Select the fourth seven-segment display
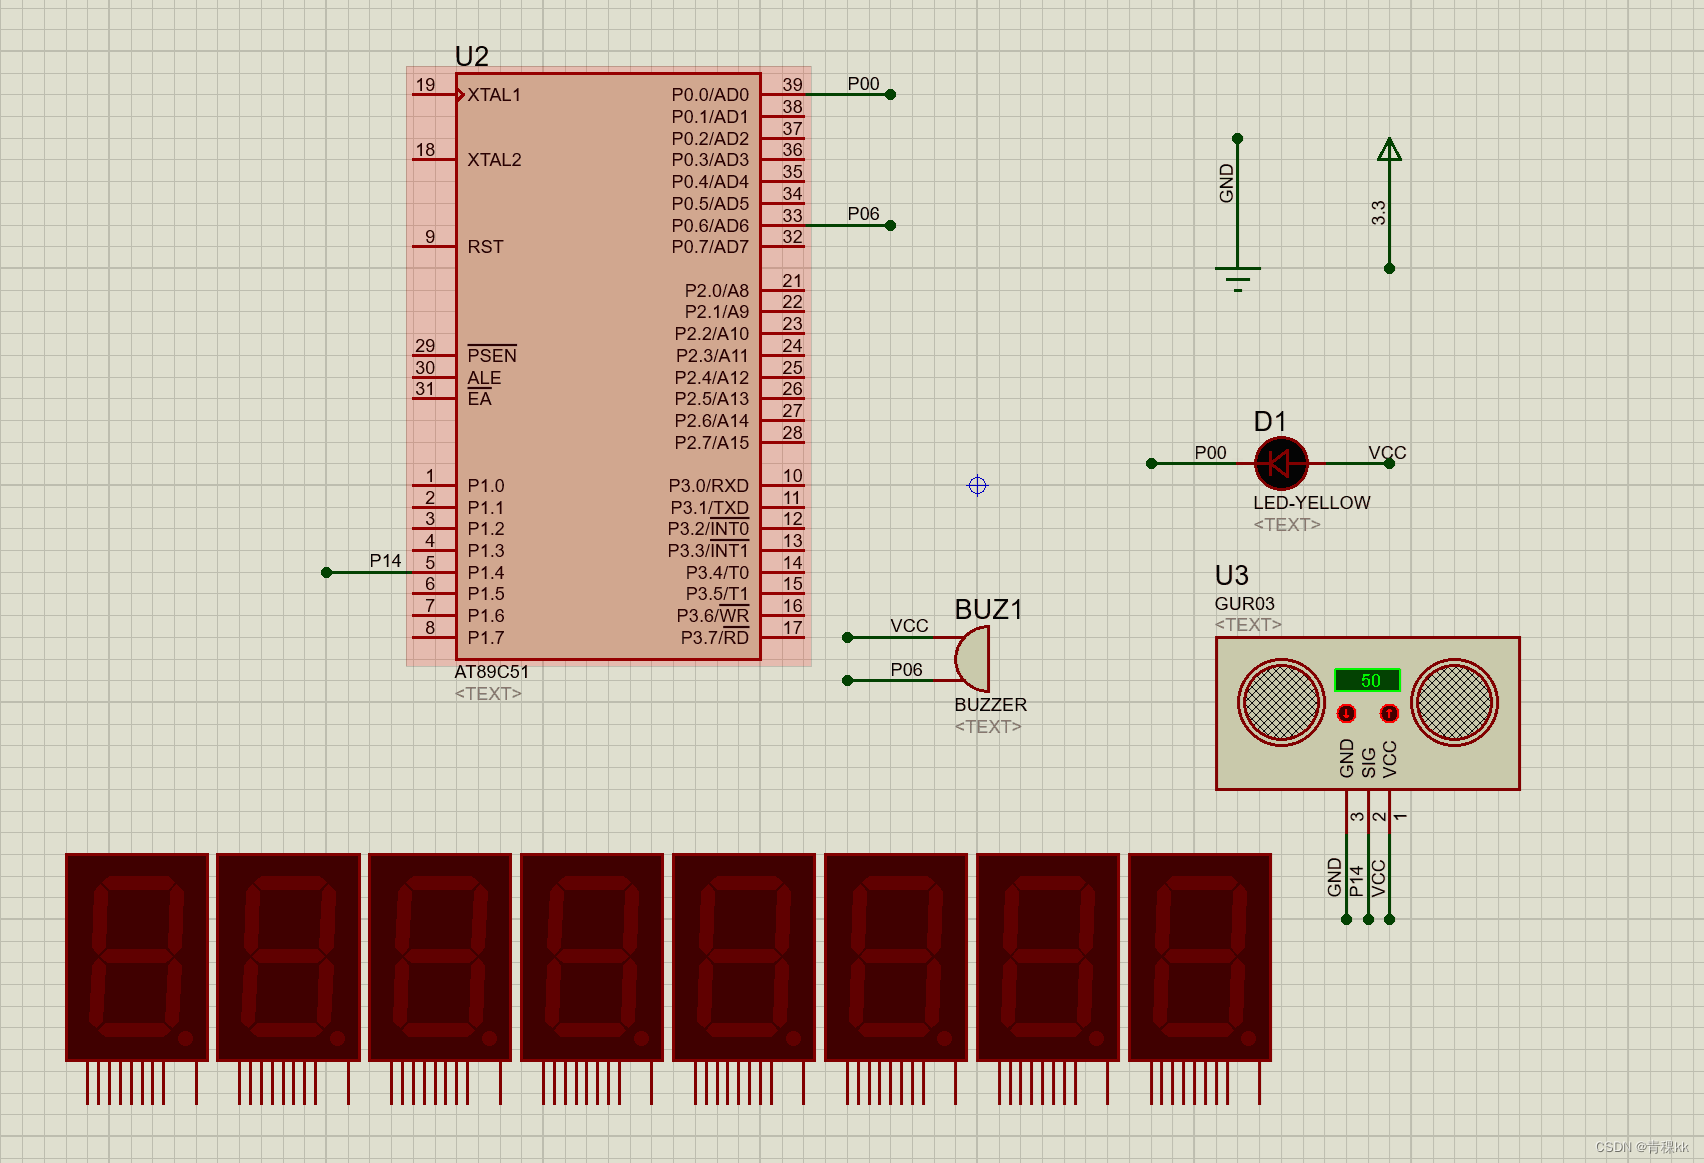 [x=593, y=957]
